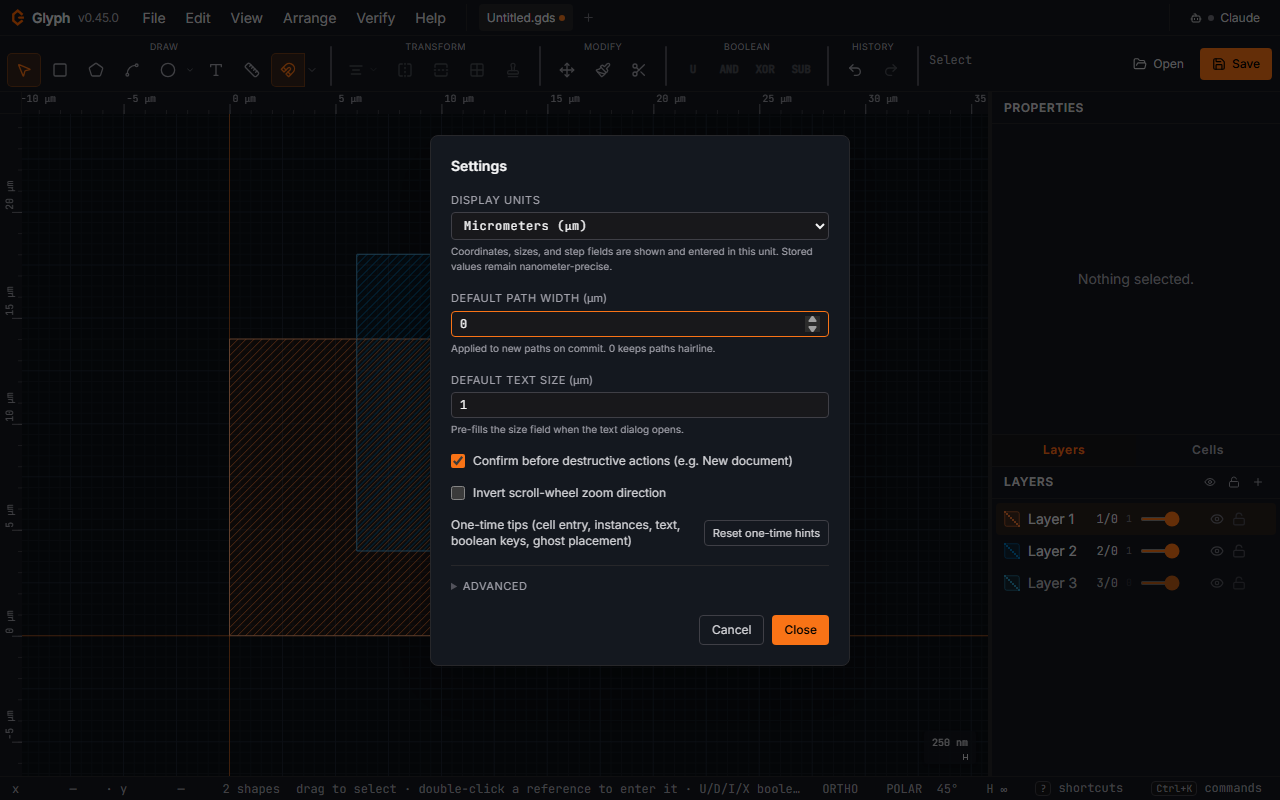Choose the Rectangle draw tool

[60, 70]
